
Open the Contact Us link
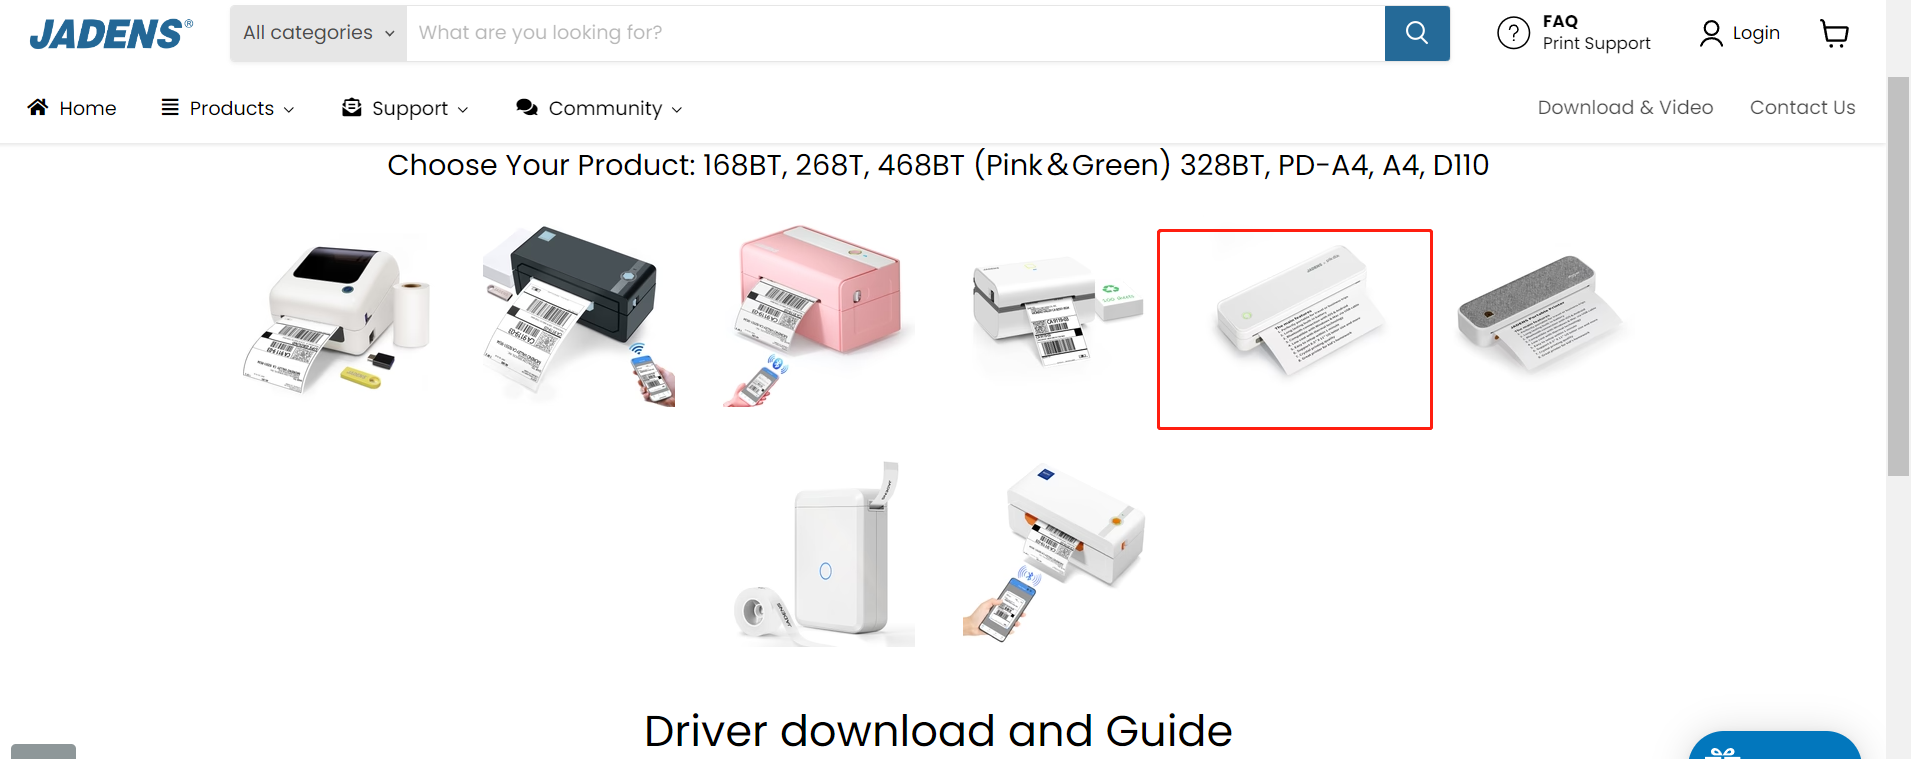tap(1802, 107)
